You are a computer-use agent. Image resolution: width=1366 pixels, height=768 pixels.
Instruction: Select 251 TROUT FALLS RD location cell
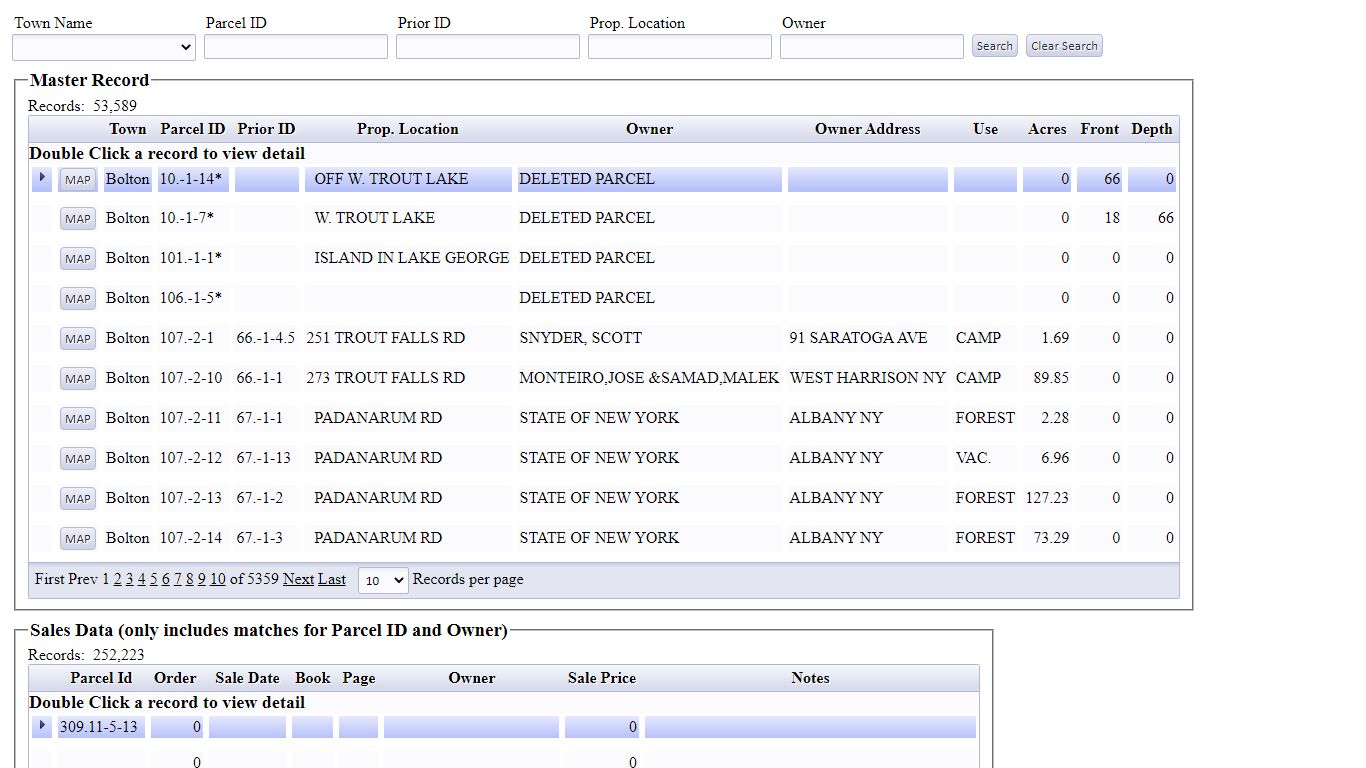[x=408, y=338]
